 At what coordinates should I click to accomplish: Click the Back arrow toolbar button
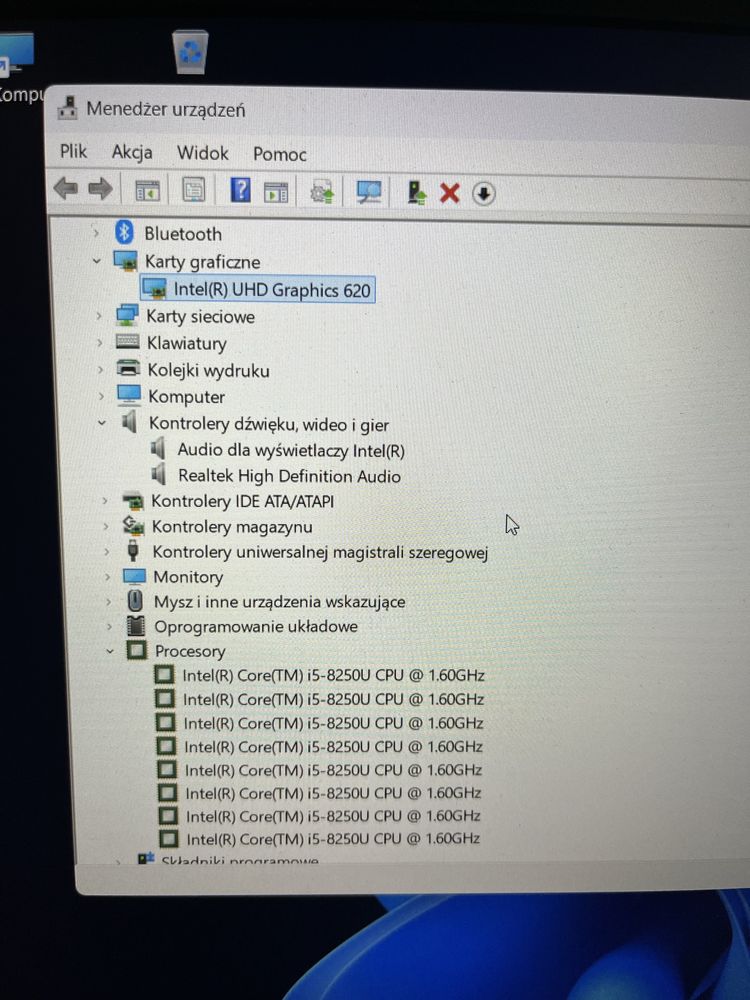(x=66, y=189)
